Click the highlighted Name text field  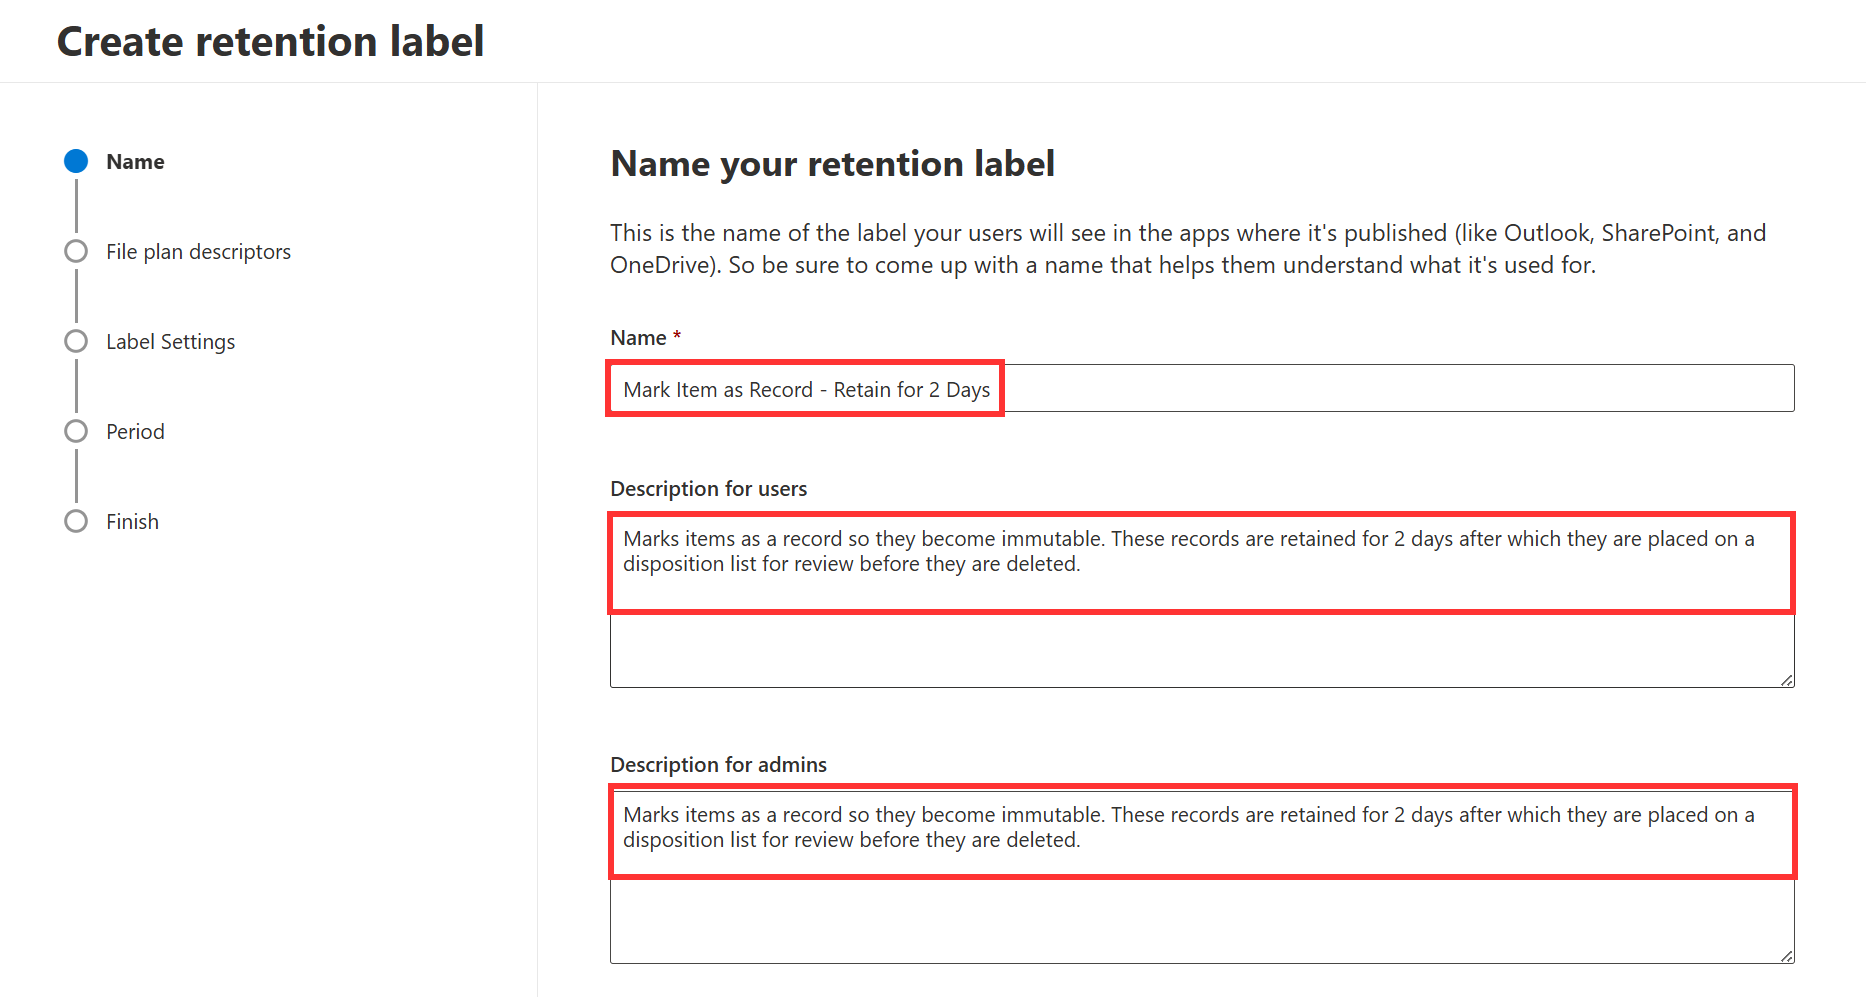tap(805, 389)
